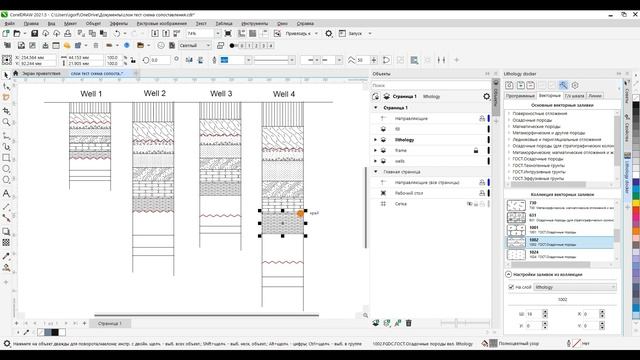
Task: Select the Ellipse tool
Action: 6,169
